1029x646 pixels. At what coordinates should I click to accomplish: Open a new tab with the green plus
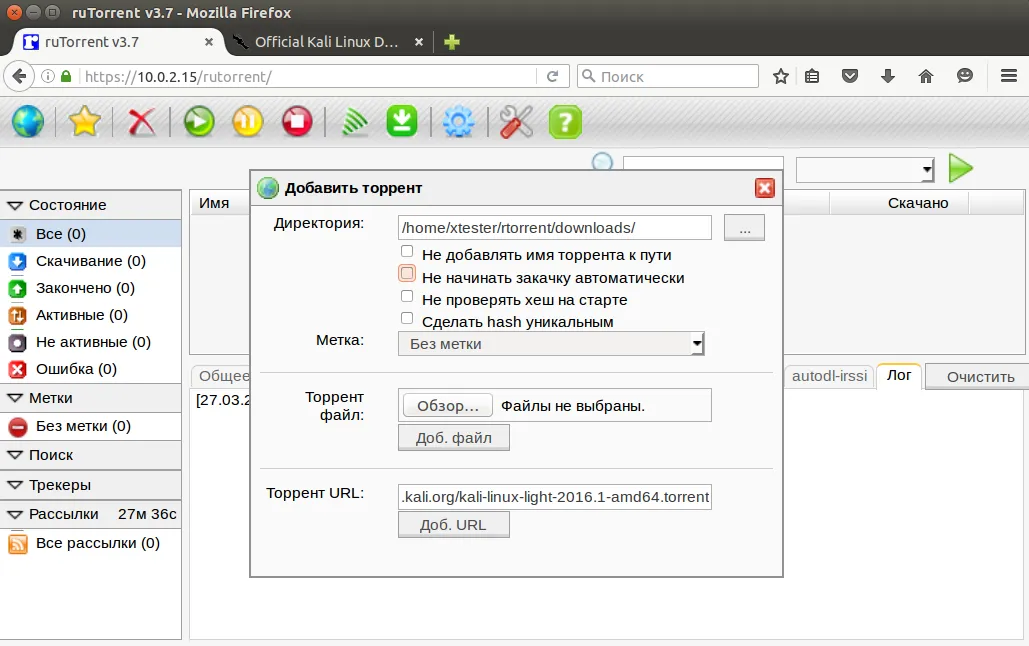452,42
